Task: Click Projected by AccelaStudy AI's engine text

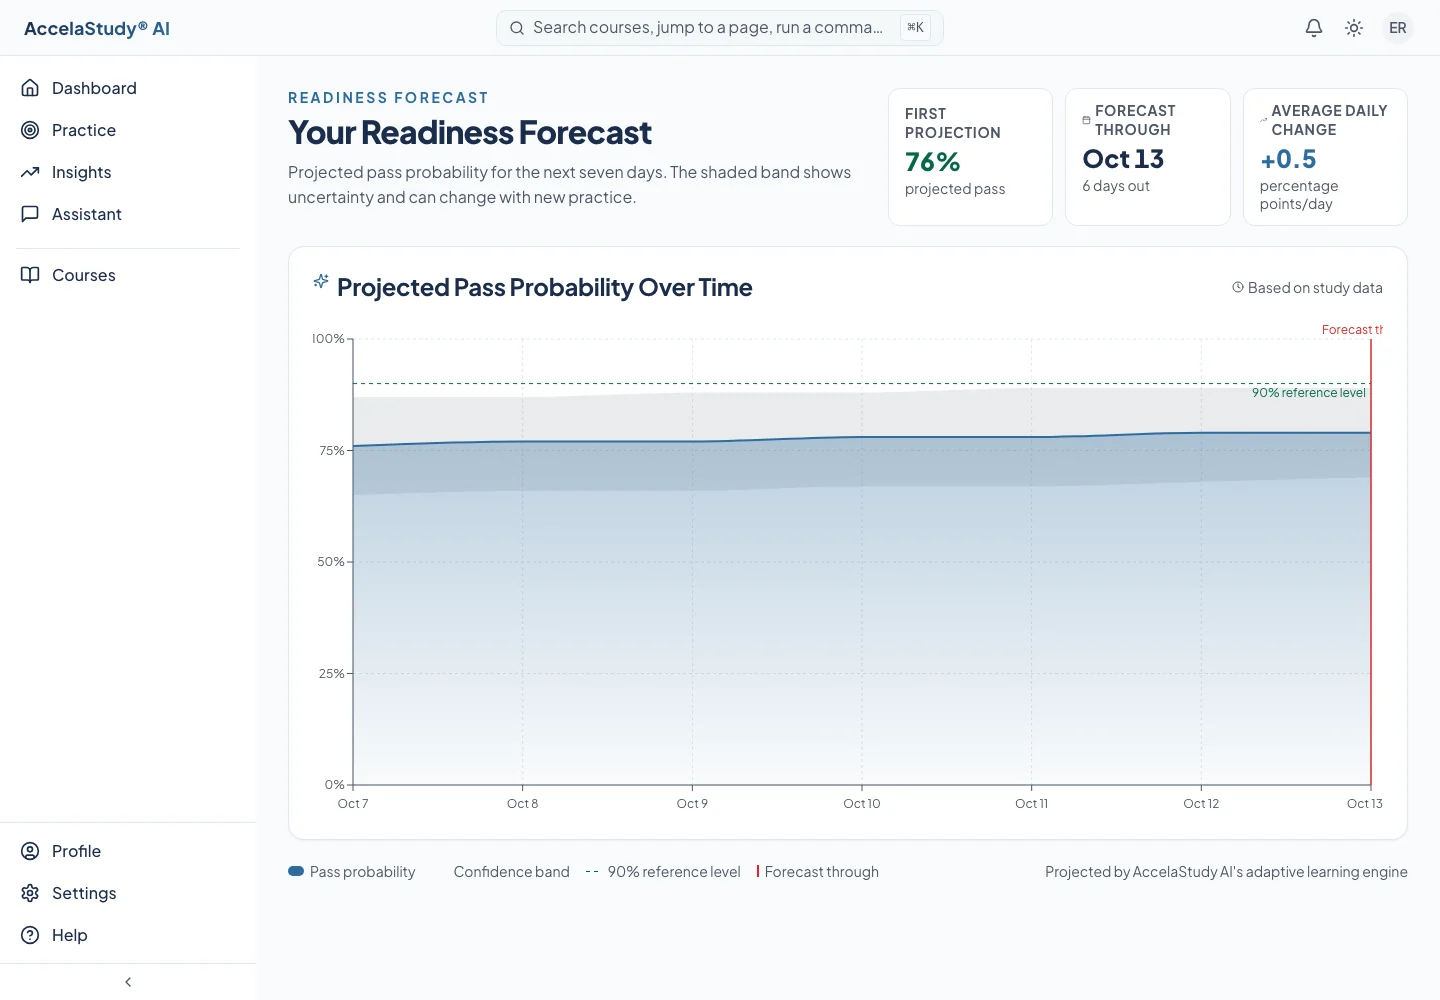Action: [x=1226, y=872]
